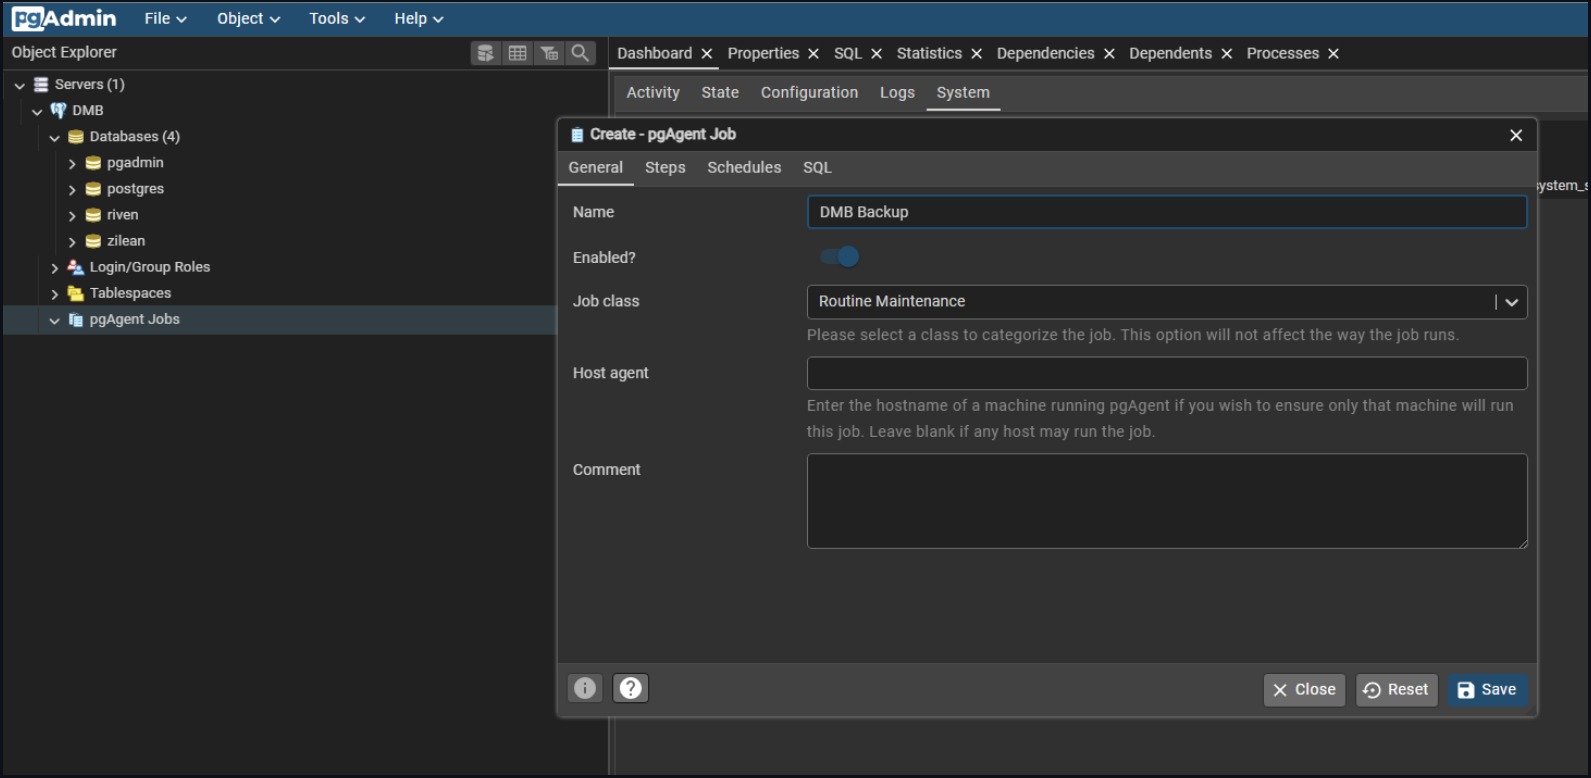The width and height of the screenshot is (1591, 778).
Task: Click the Save button
Action: 1487,690
